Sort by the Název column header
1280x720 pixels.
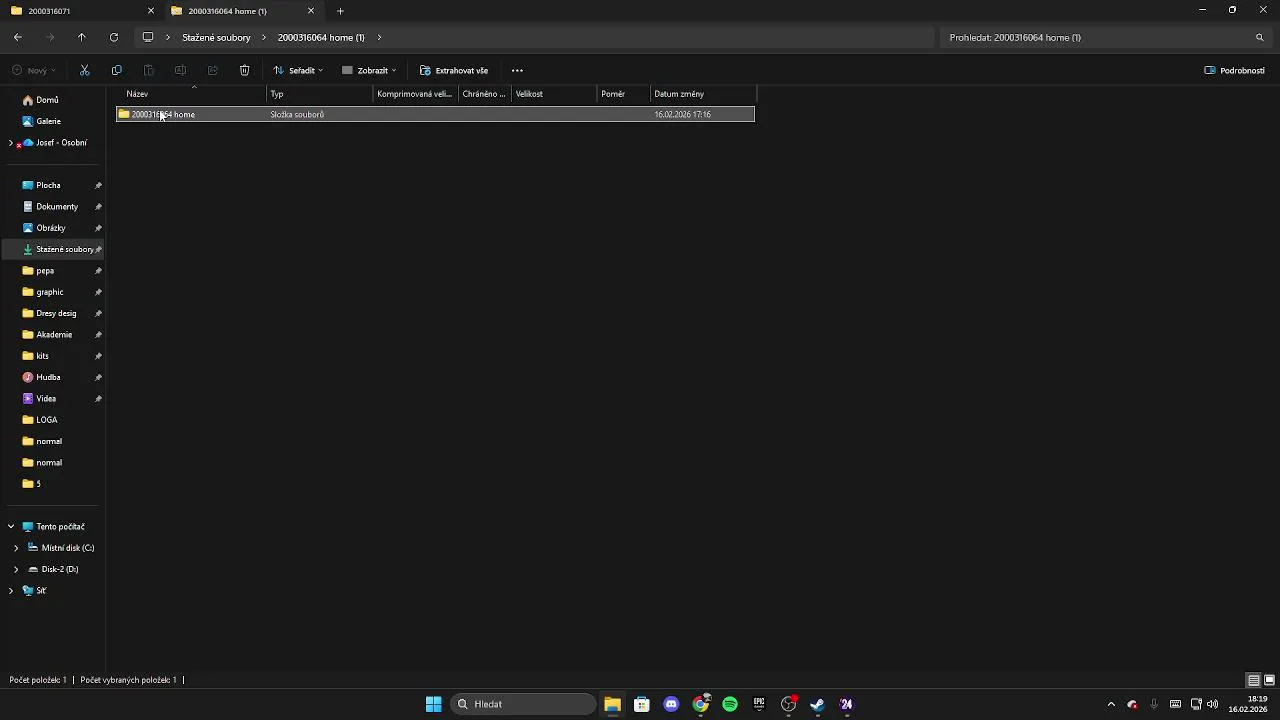tap(190, 94)
